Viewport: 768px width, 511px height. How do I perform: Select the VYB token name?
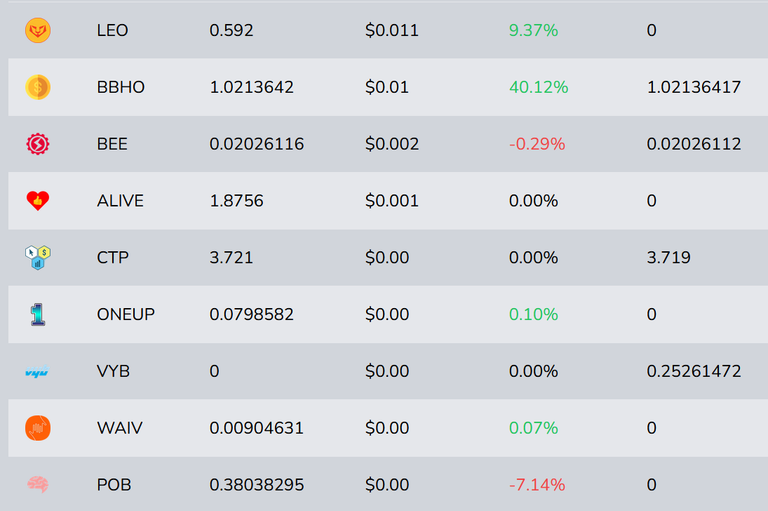click(x=113, y=371)
